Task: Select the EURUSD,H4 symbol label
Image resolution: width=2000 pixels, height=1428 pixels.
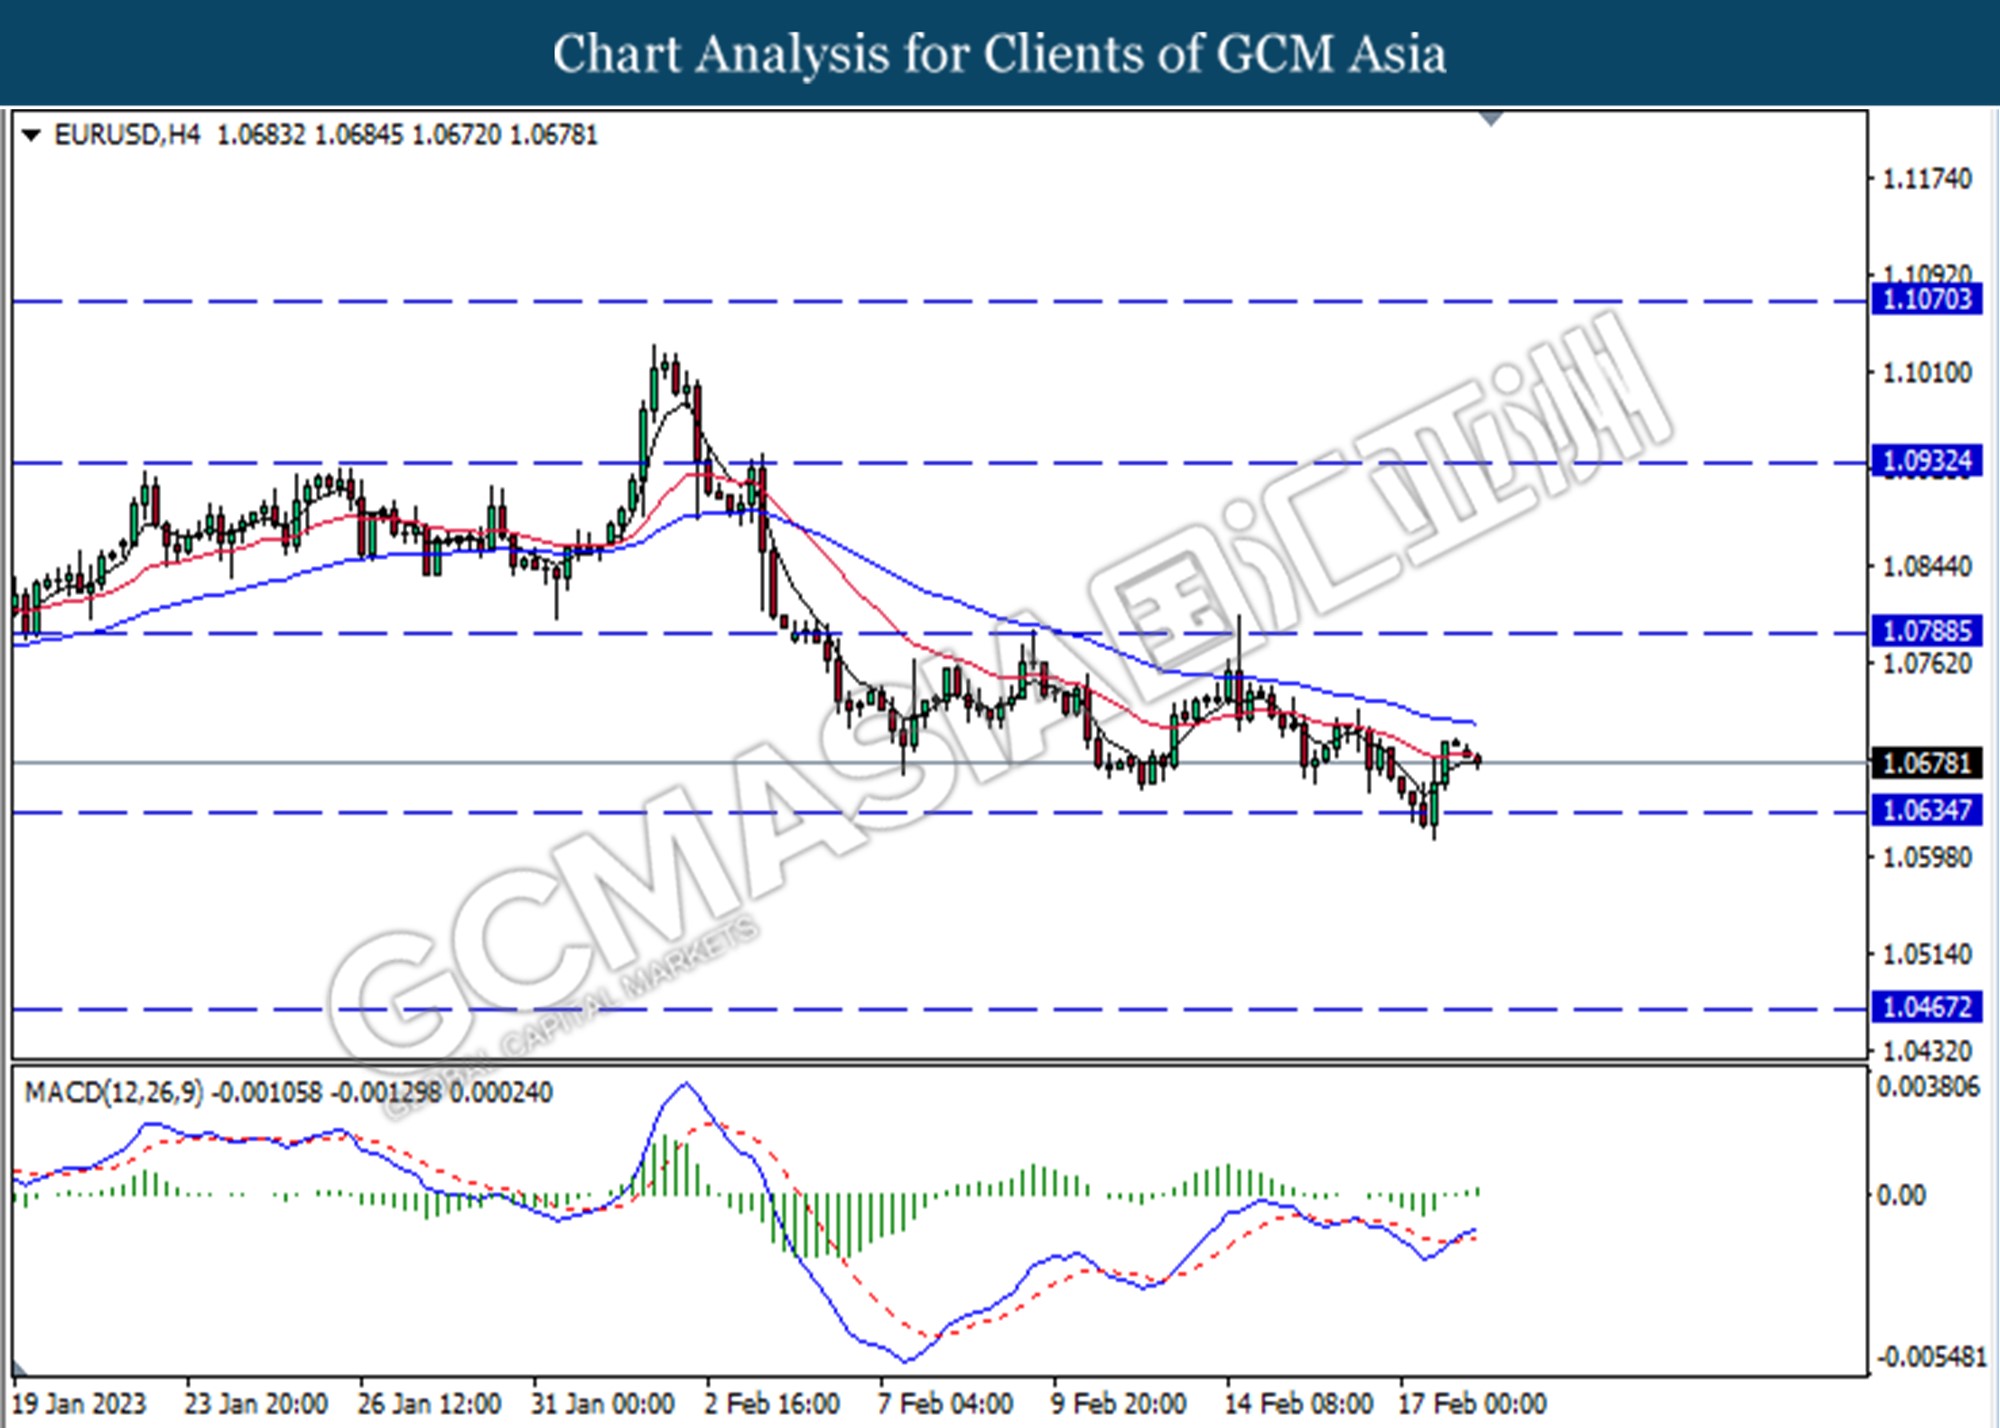Action: point(127,135)
